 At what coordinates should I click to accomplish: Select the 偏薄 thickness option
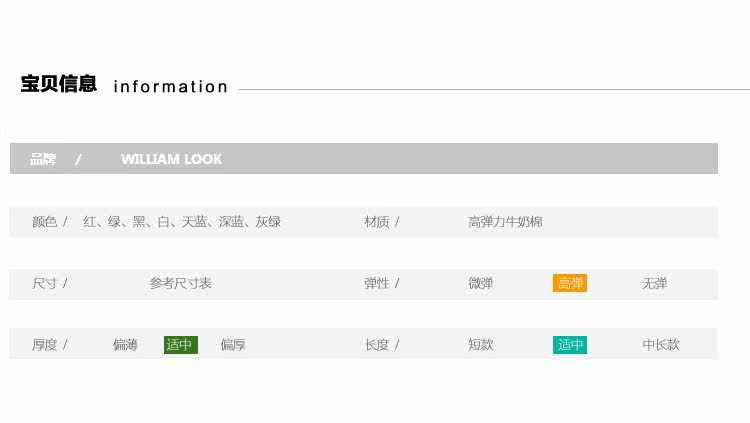coord(125,345)
